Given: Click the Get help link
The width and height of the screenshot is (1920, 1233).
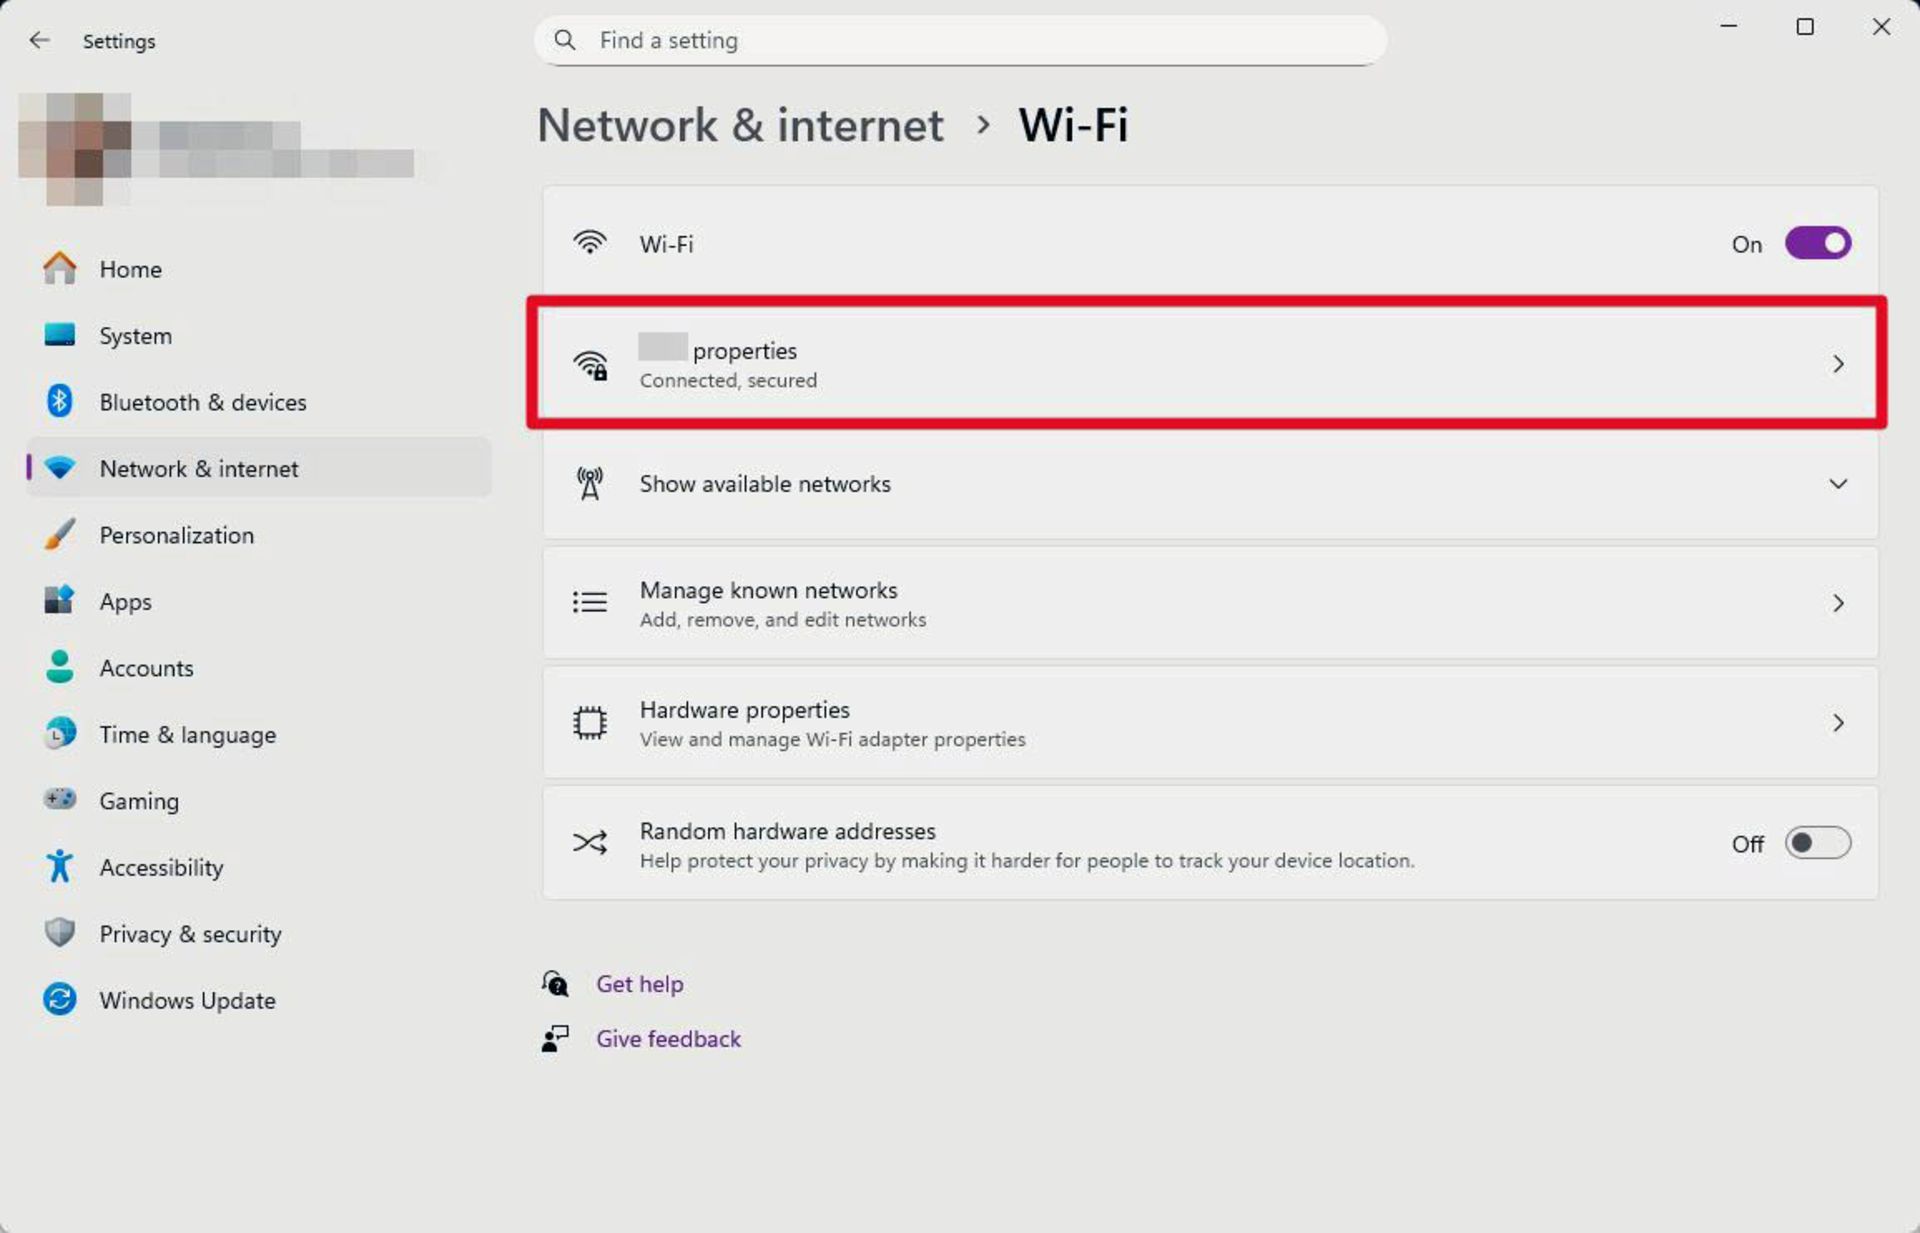Looking at the screenshot, I should (640, 983).
